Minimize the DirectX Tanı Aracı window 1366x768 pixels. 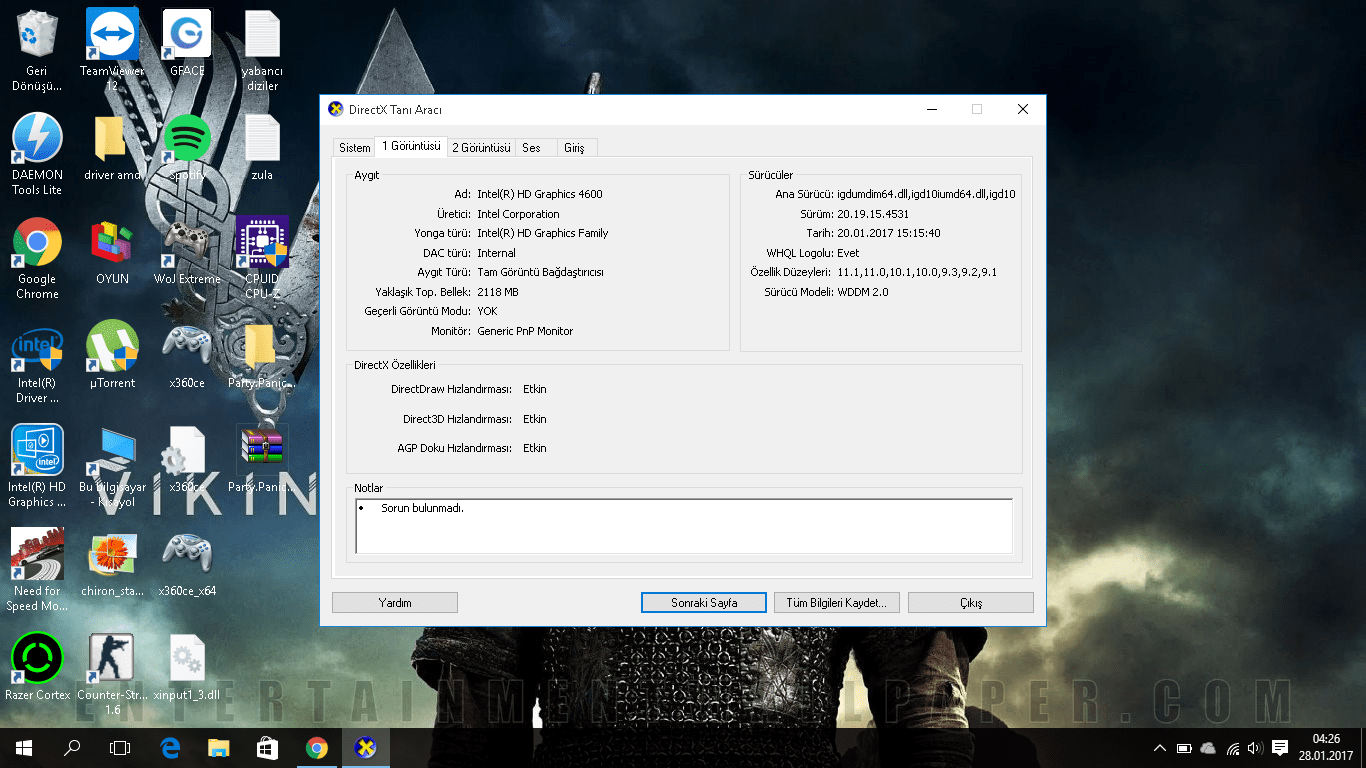(931, 109)
